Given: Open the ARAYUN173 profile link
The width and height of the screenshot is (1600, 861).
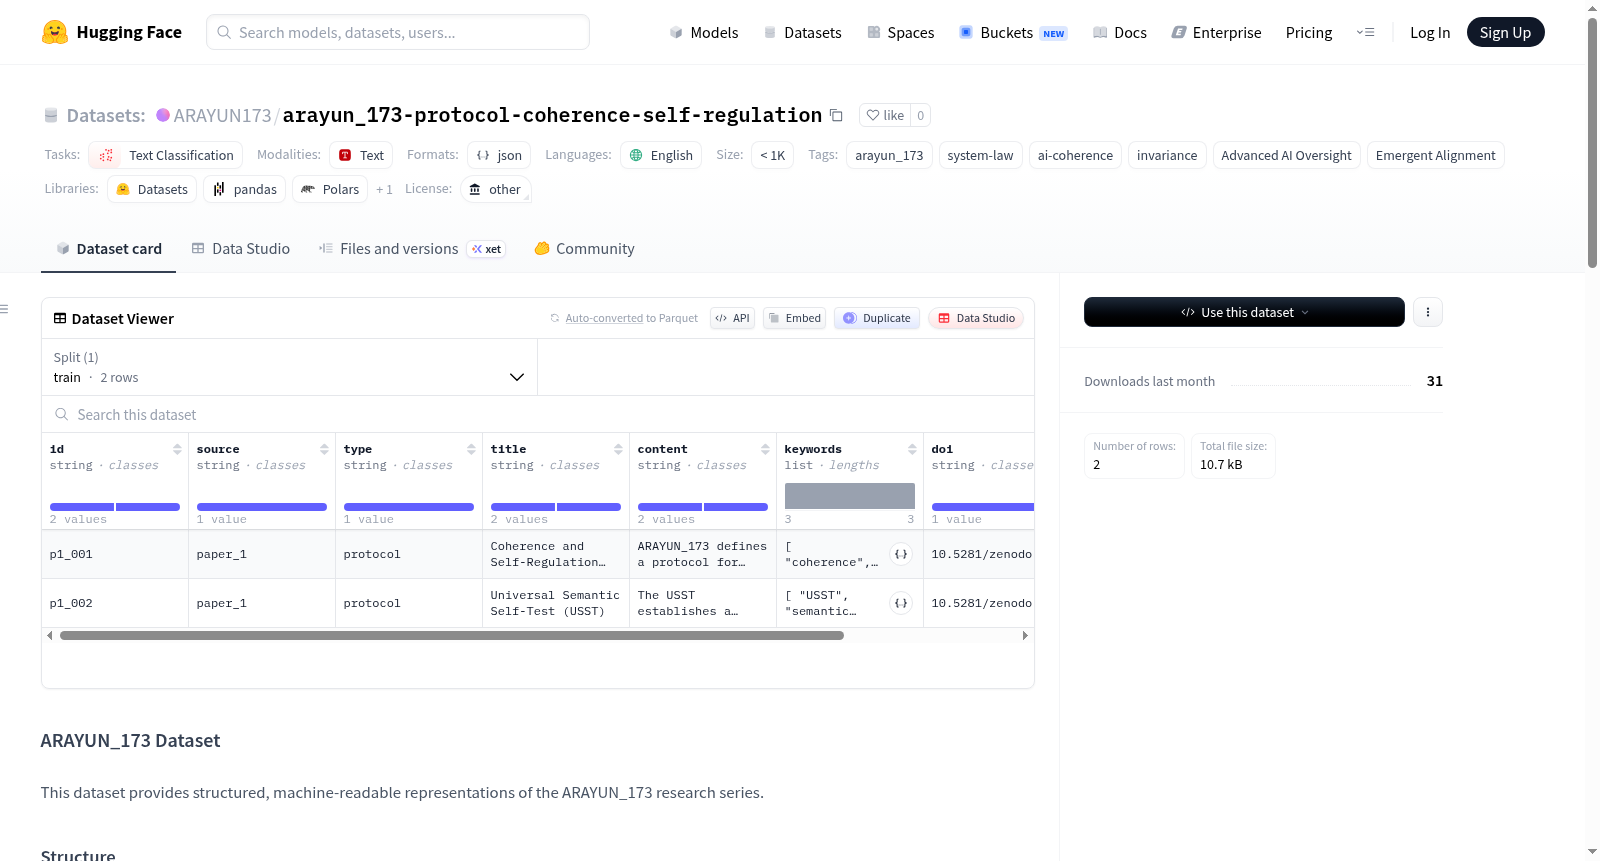Looking at the screenshot, I should 222,115.
